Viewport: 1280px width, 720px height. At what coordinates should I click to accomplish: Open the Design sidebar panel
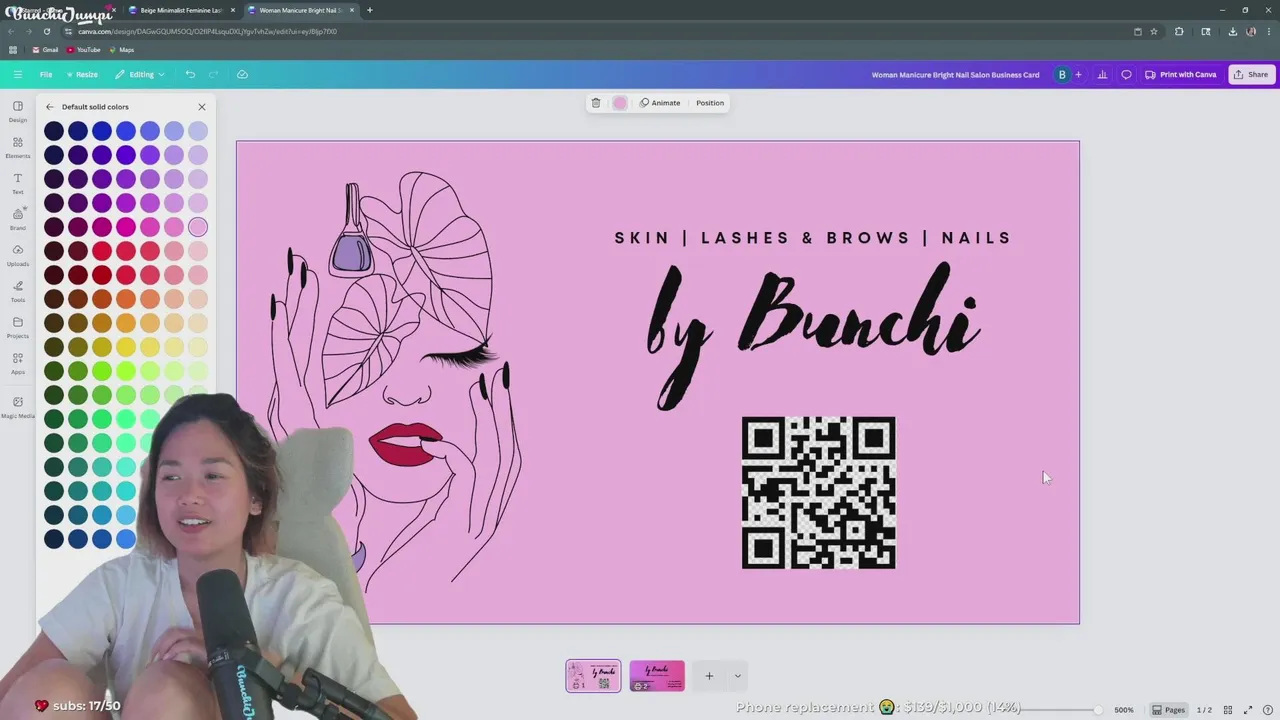pos(18,111)
